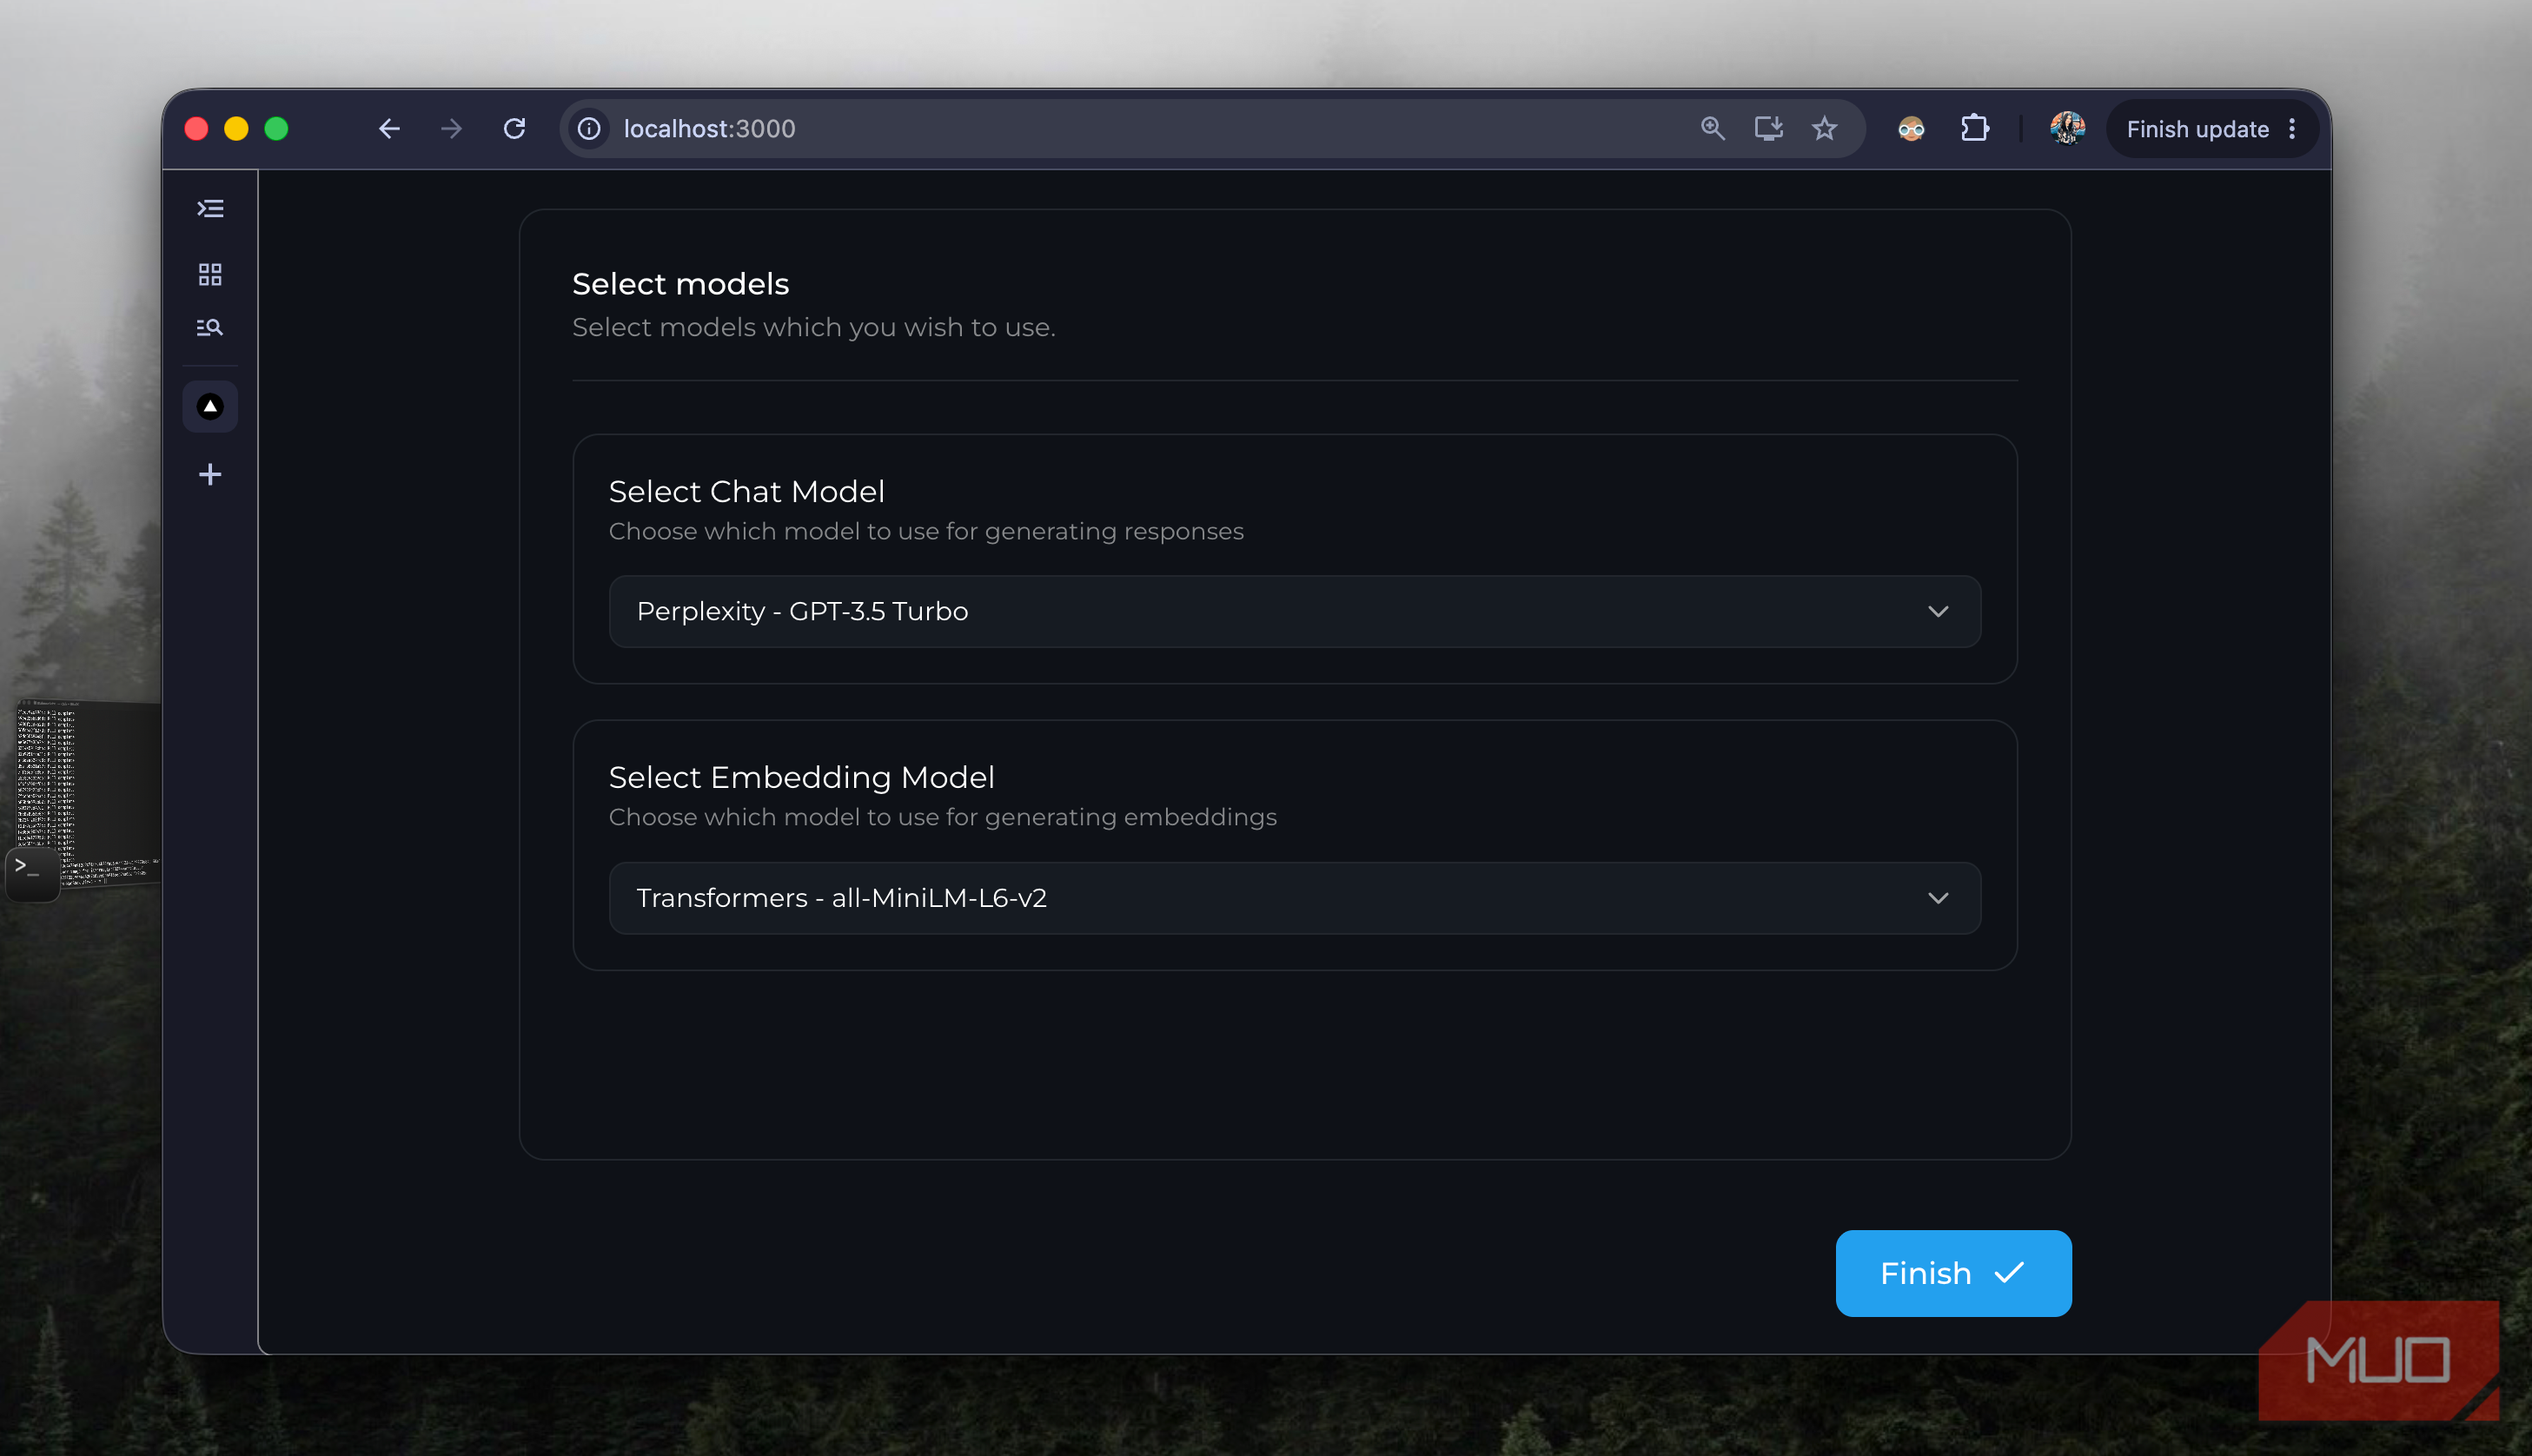Open Terminal icon on left edge

pyautogui.click(x=32, y=873)
